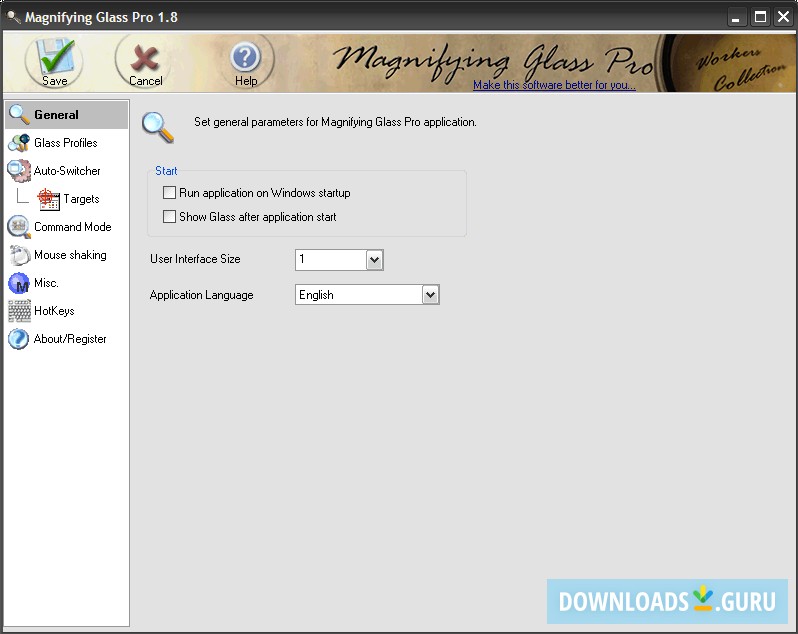
Task: Enable Run application on Windows startup
Action: (169, 193)
